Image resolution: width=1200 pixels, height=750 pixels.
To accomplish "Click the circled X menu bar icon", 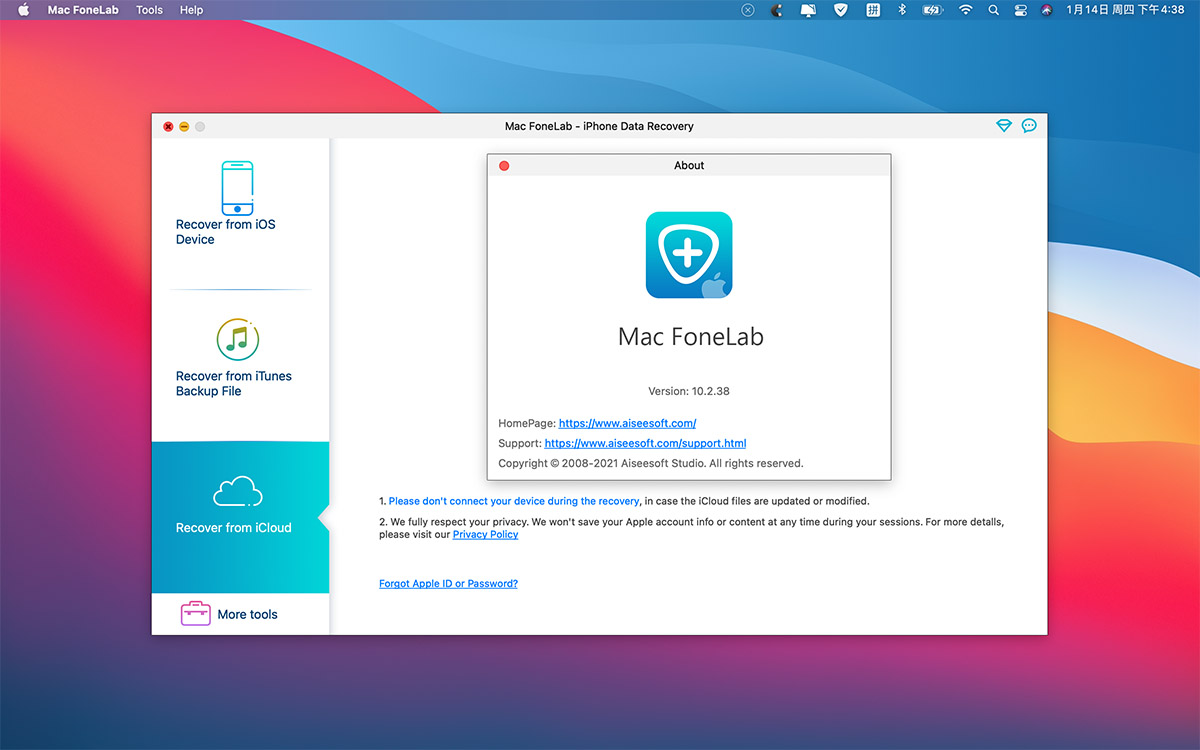I will pos(747,10).
